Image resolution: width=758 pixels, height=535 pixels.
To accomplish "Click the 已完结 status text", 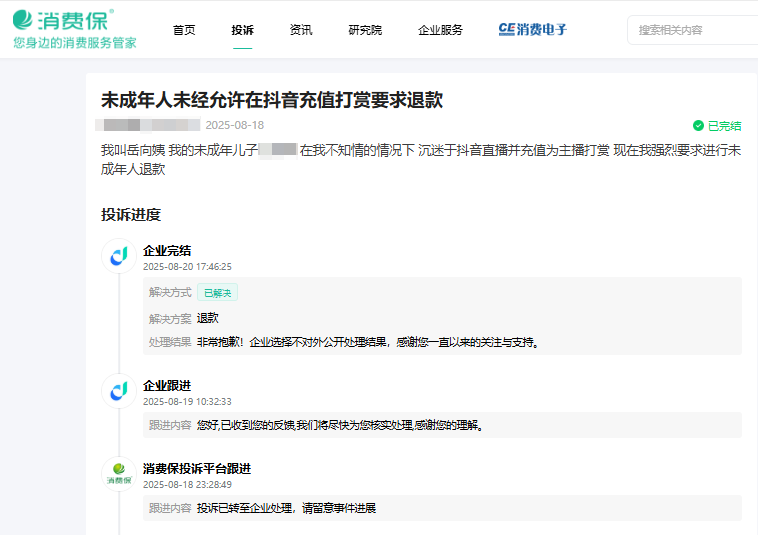I will coord(724,126).
